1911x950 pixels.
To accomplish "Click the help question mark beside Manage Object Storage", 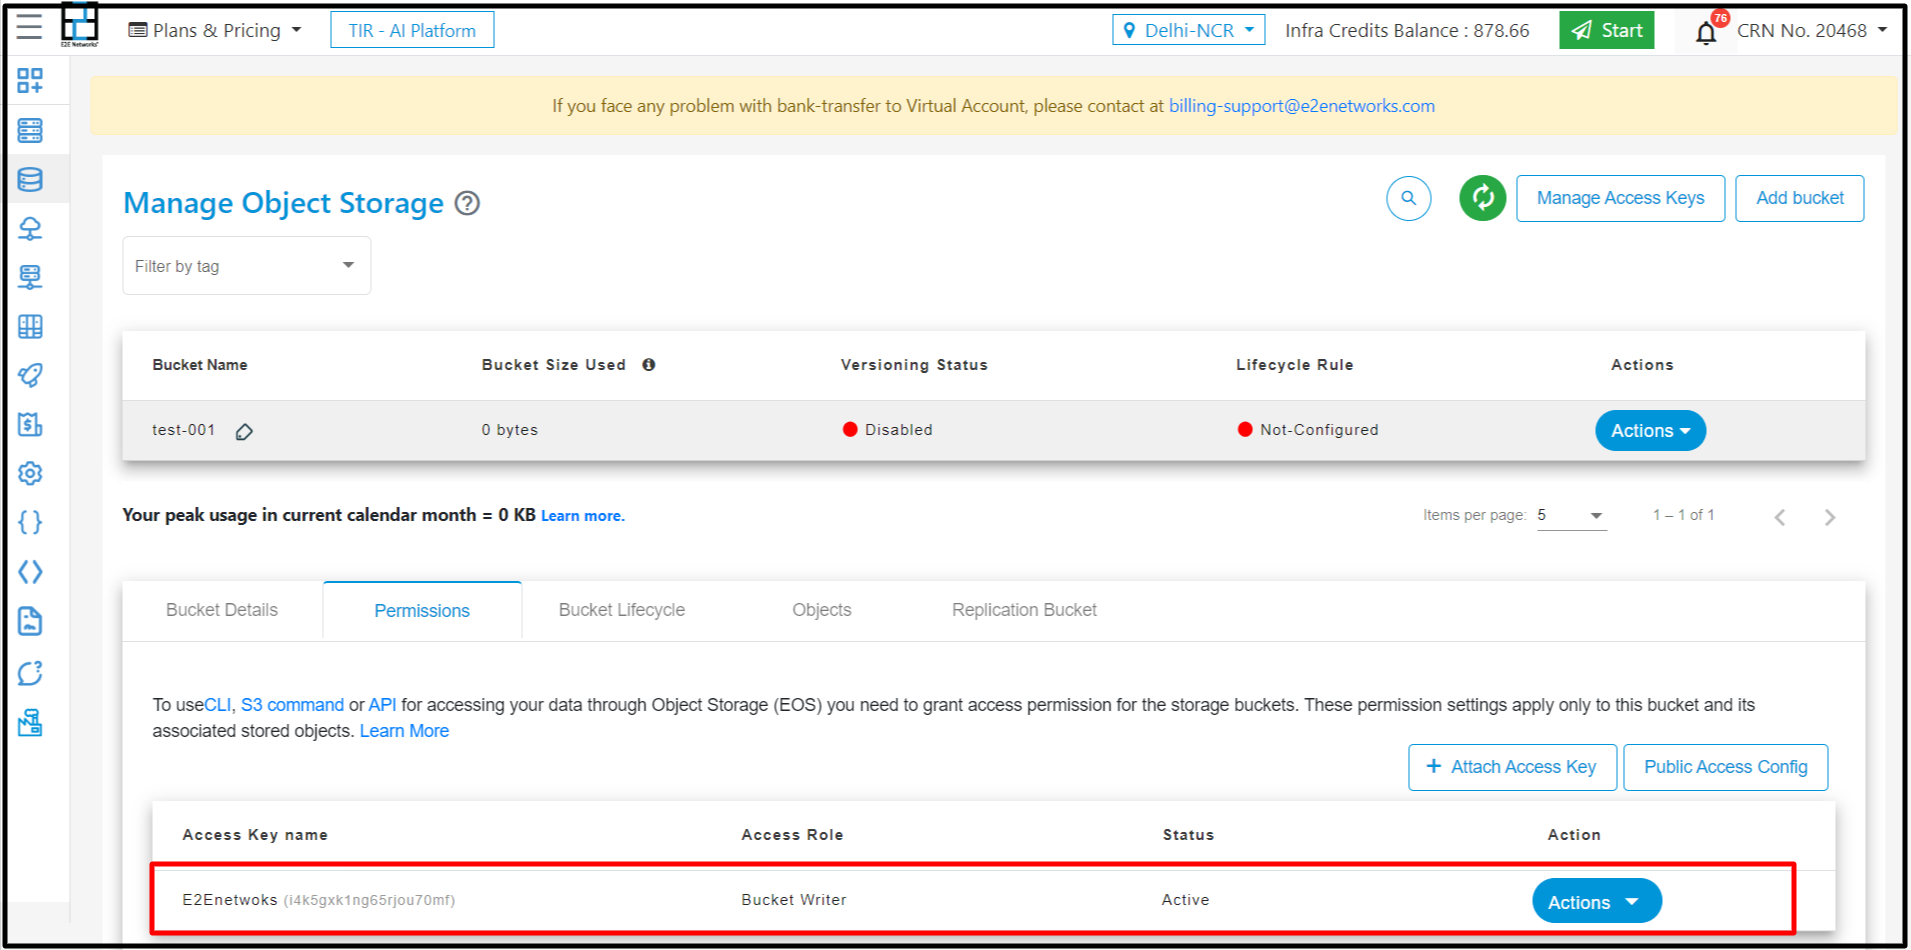I will 467,203.
